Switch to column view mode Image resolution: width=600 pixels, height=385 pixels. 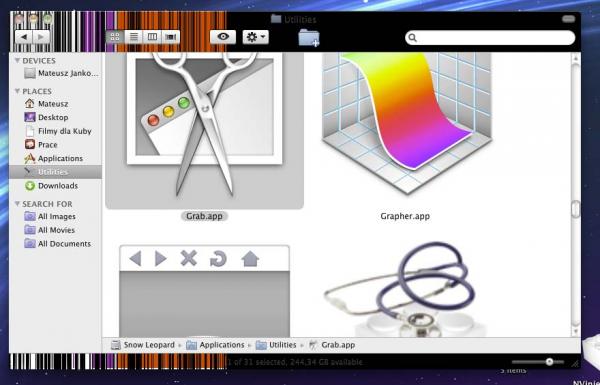(152, 37)
